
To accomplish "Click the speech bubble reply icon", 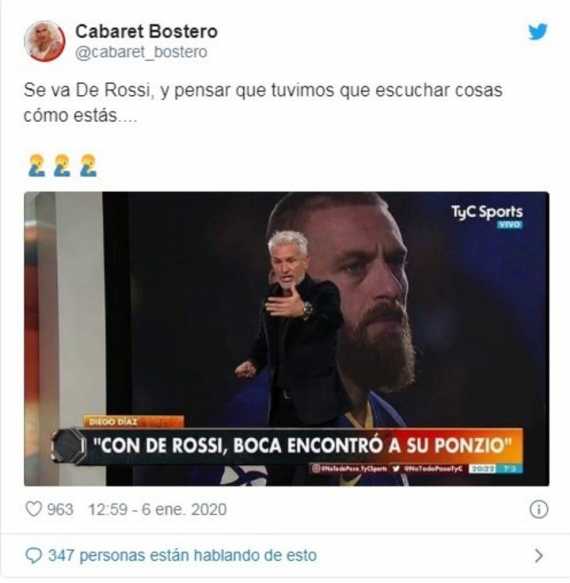I will [x=33, y=556].
